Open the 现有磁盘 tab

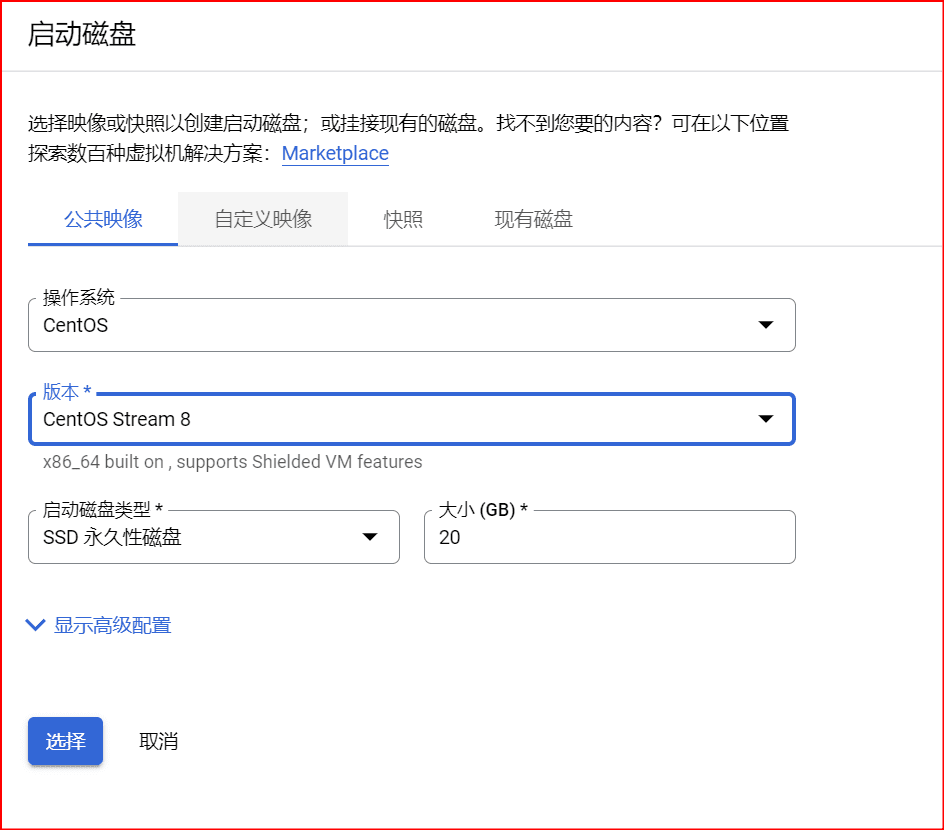532,219
